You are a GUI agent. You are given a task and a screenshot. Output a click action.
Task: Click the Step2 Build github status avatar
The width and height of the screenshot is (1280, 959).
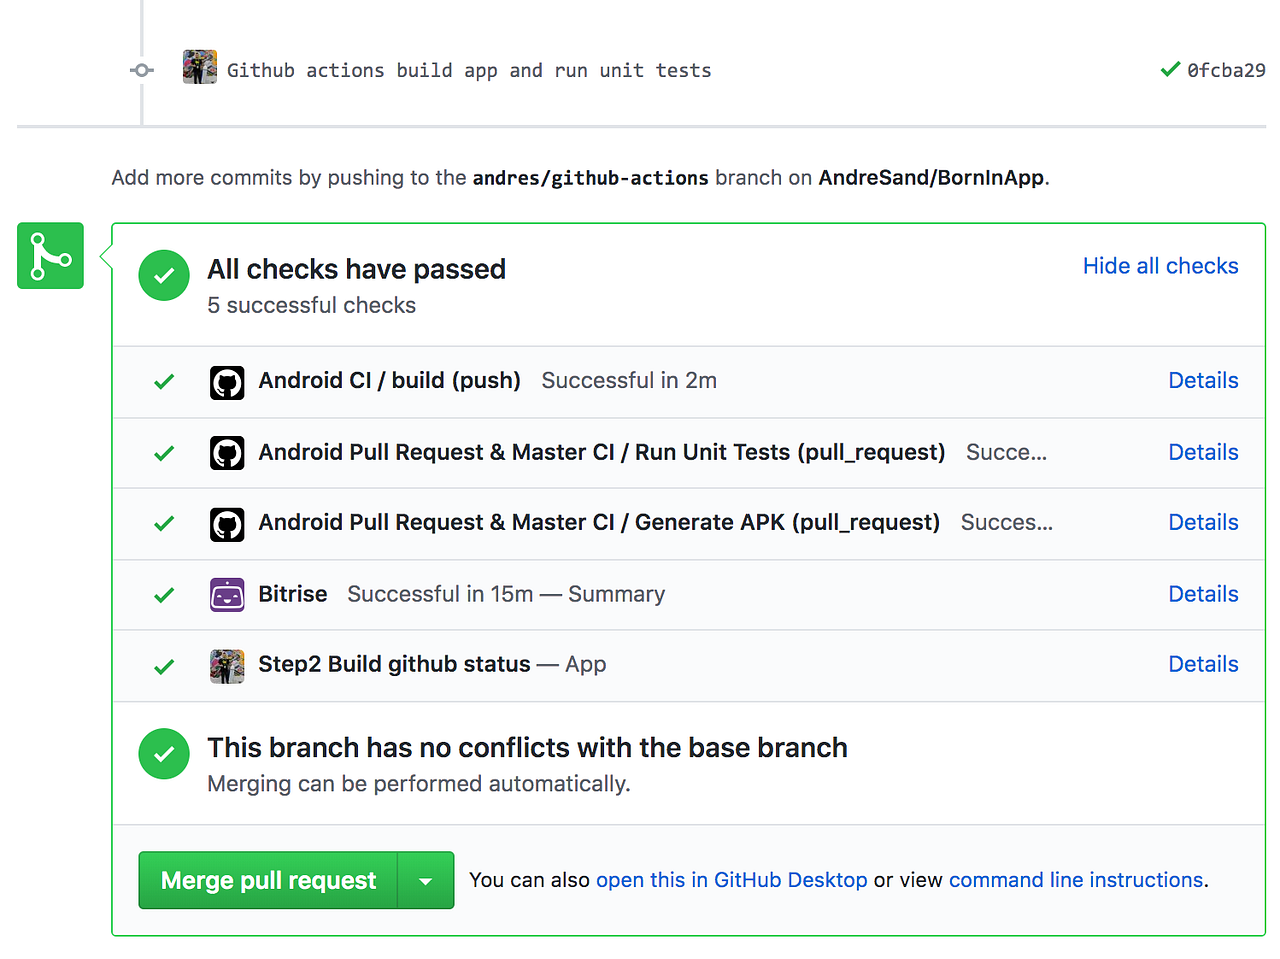(x=227, y=665)
